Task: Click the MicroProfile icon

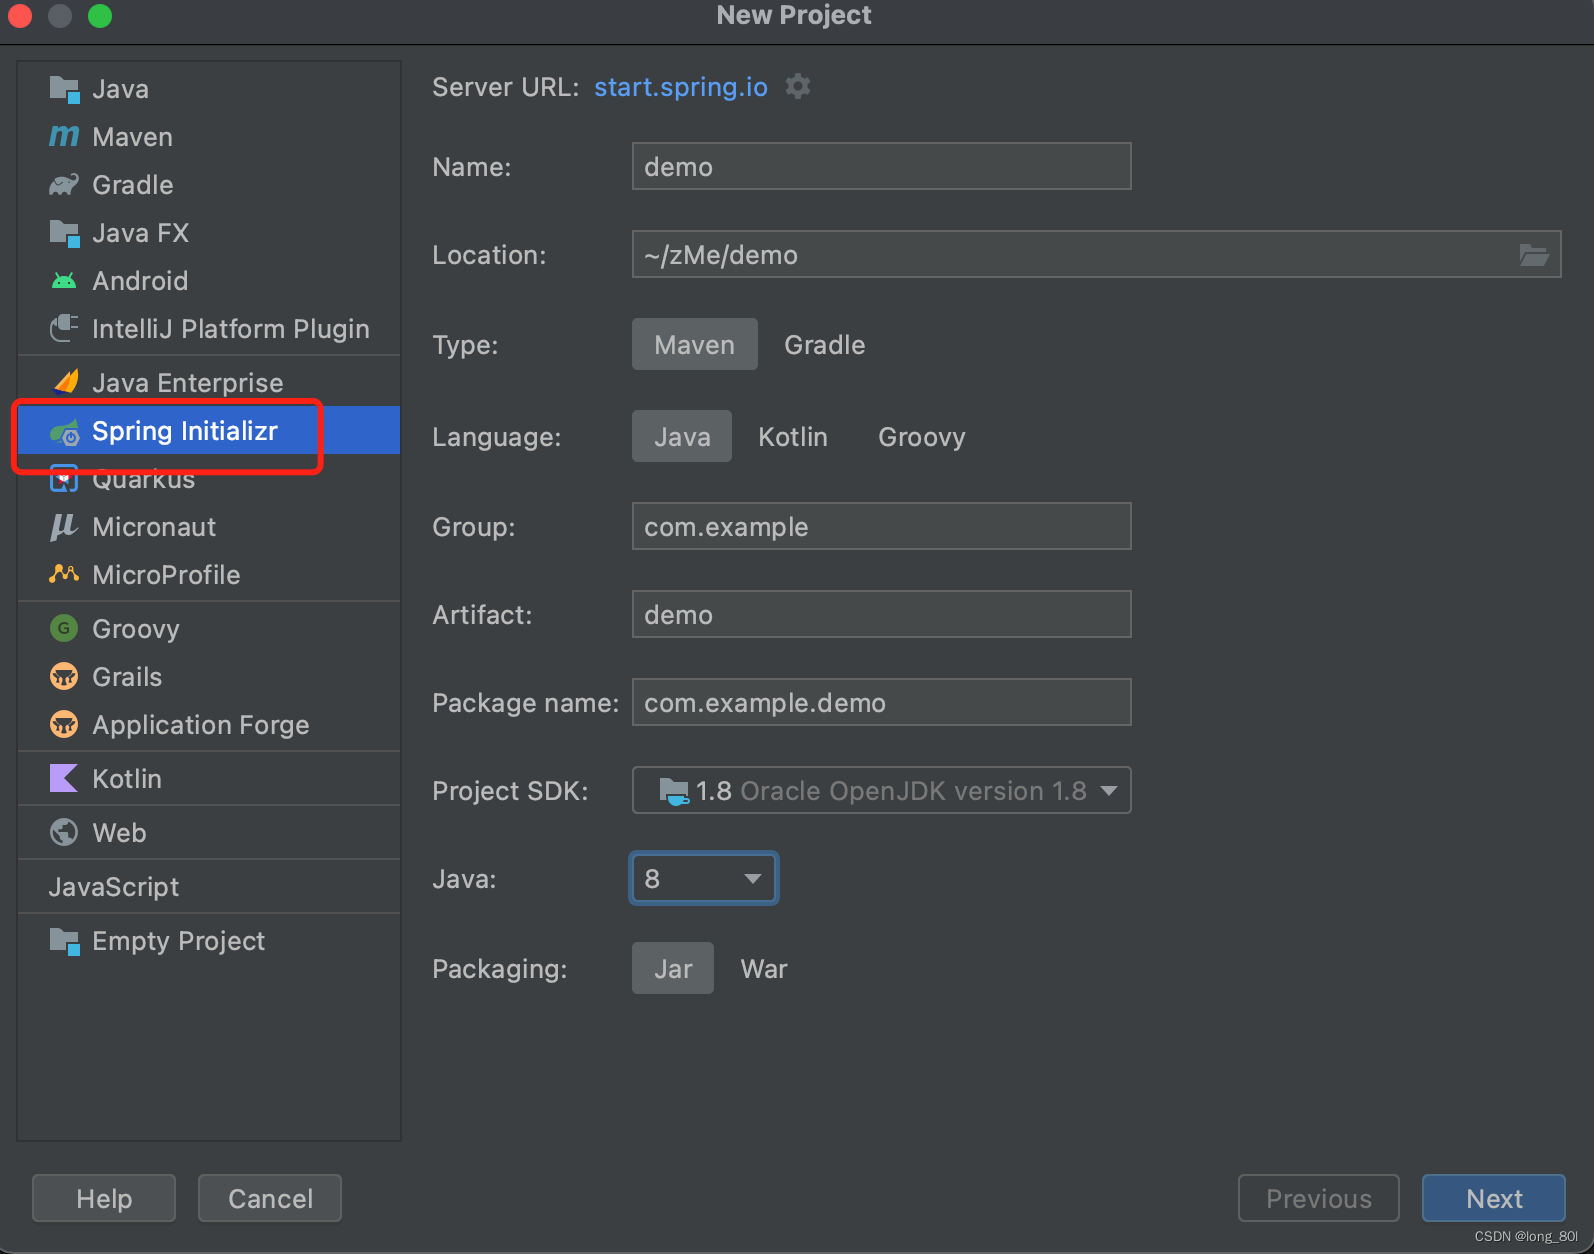Action: tap(64, 574)
